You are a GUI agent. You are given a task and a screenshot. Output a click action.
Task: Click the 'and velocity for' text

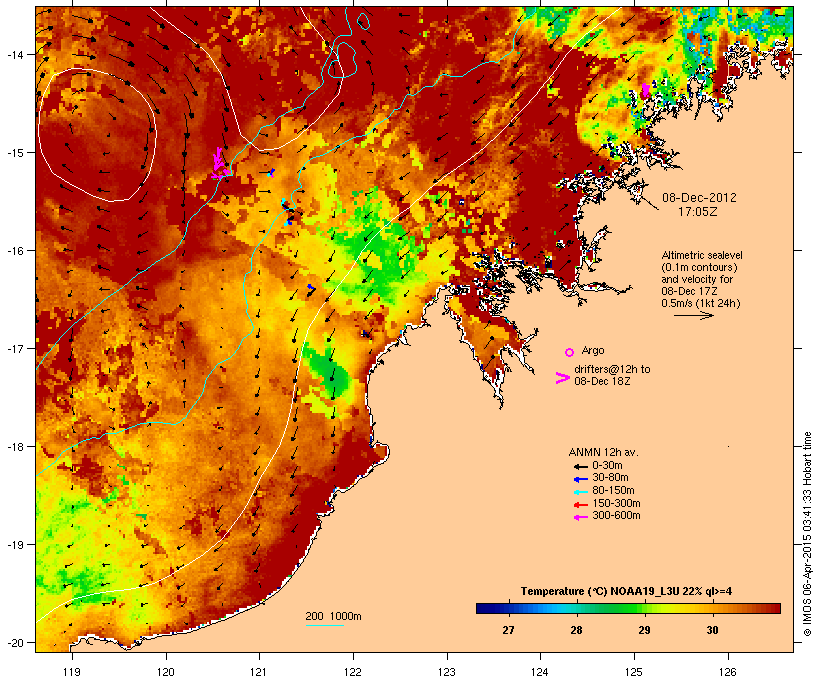click(697, 279)
